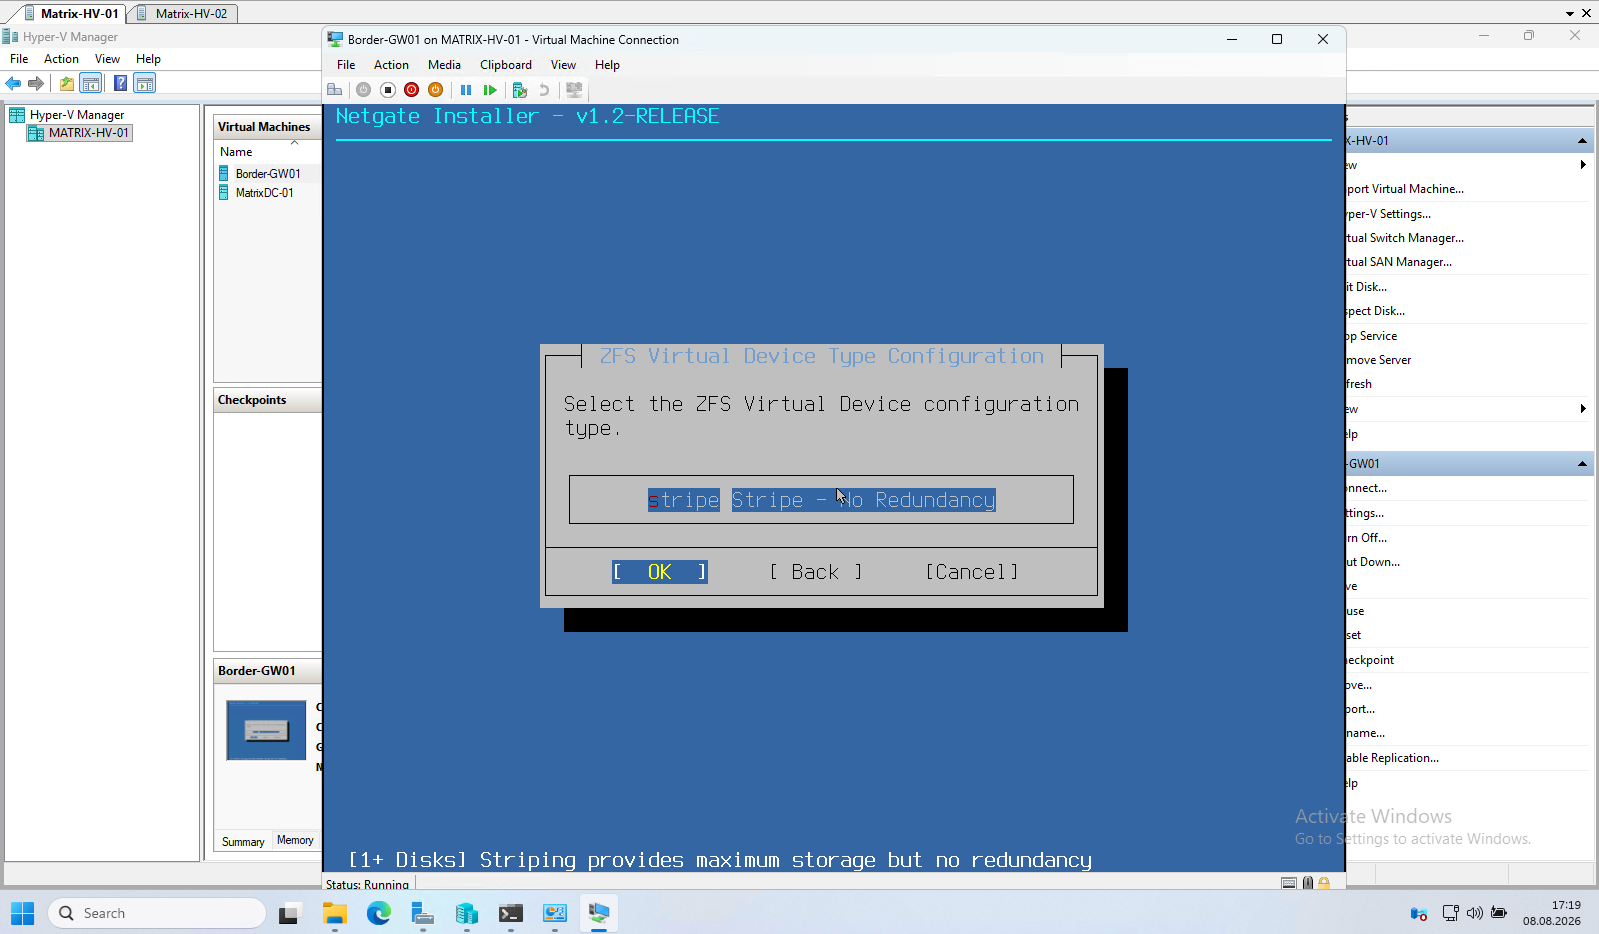Open Action menu in Virtual Machine Connection
The image size is (1599, 934).
(x=391, y=65)
